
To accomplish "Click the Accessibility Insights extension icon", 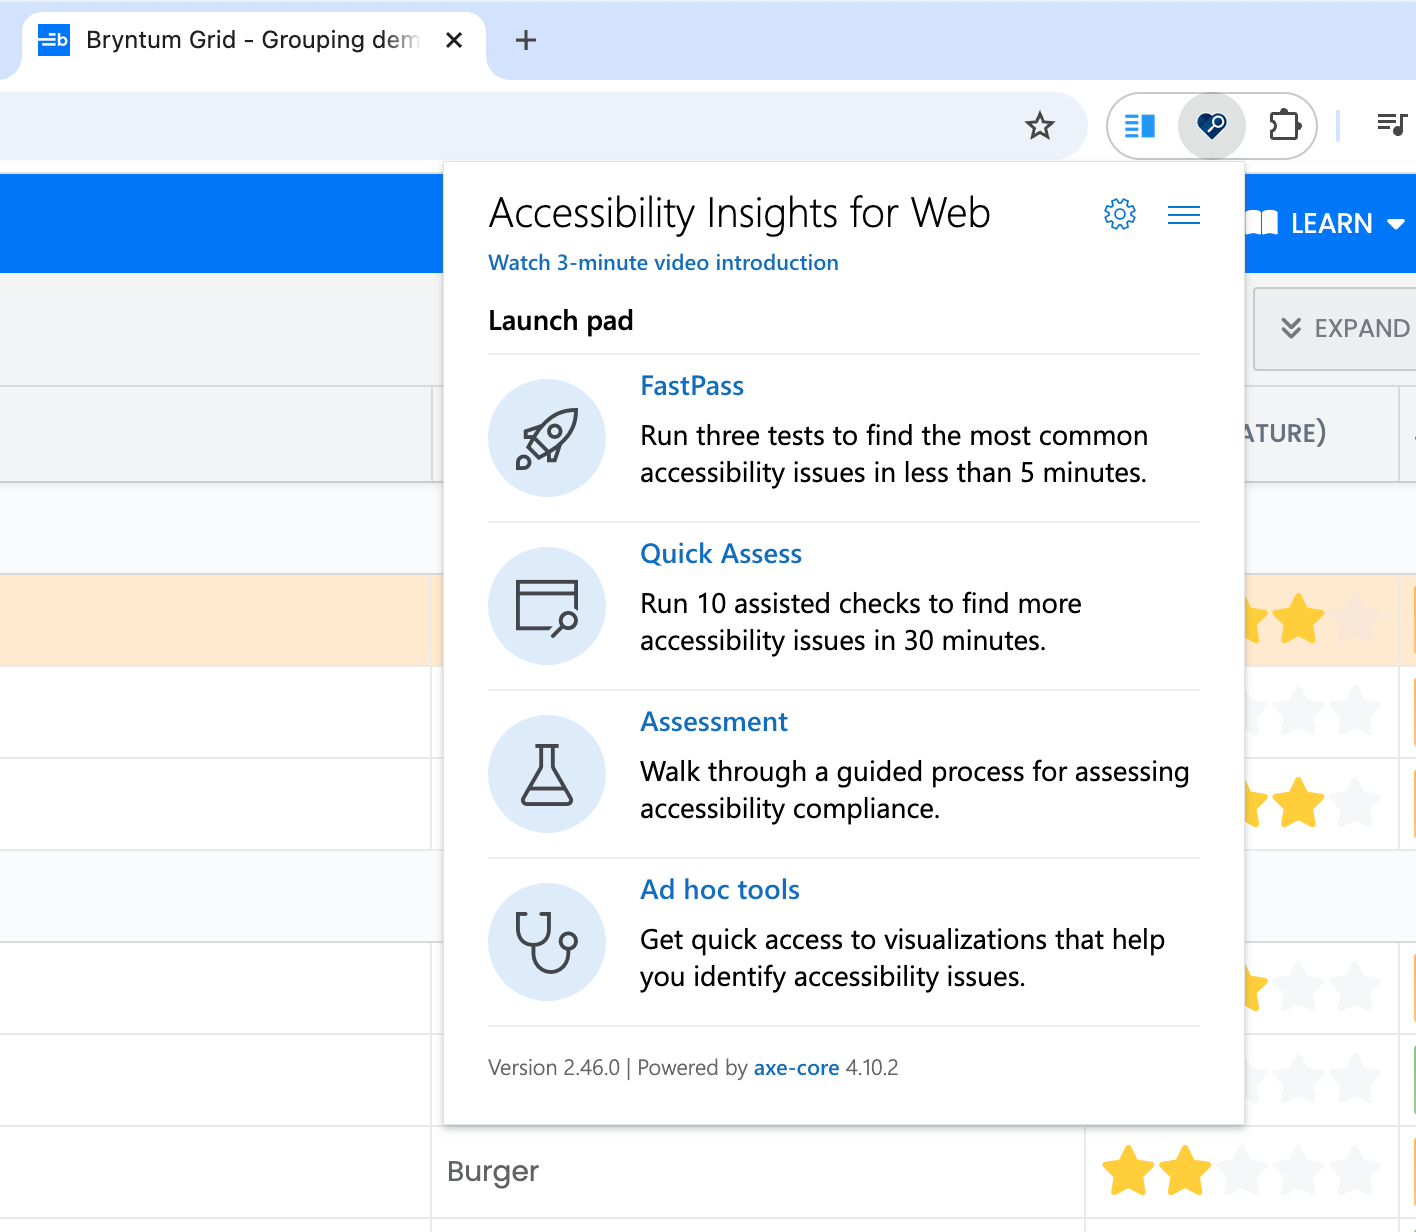I will coord(1212,126).
